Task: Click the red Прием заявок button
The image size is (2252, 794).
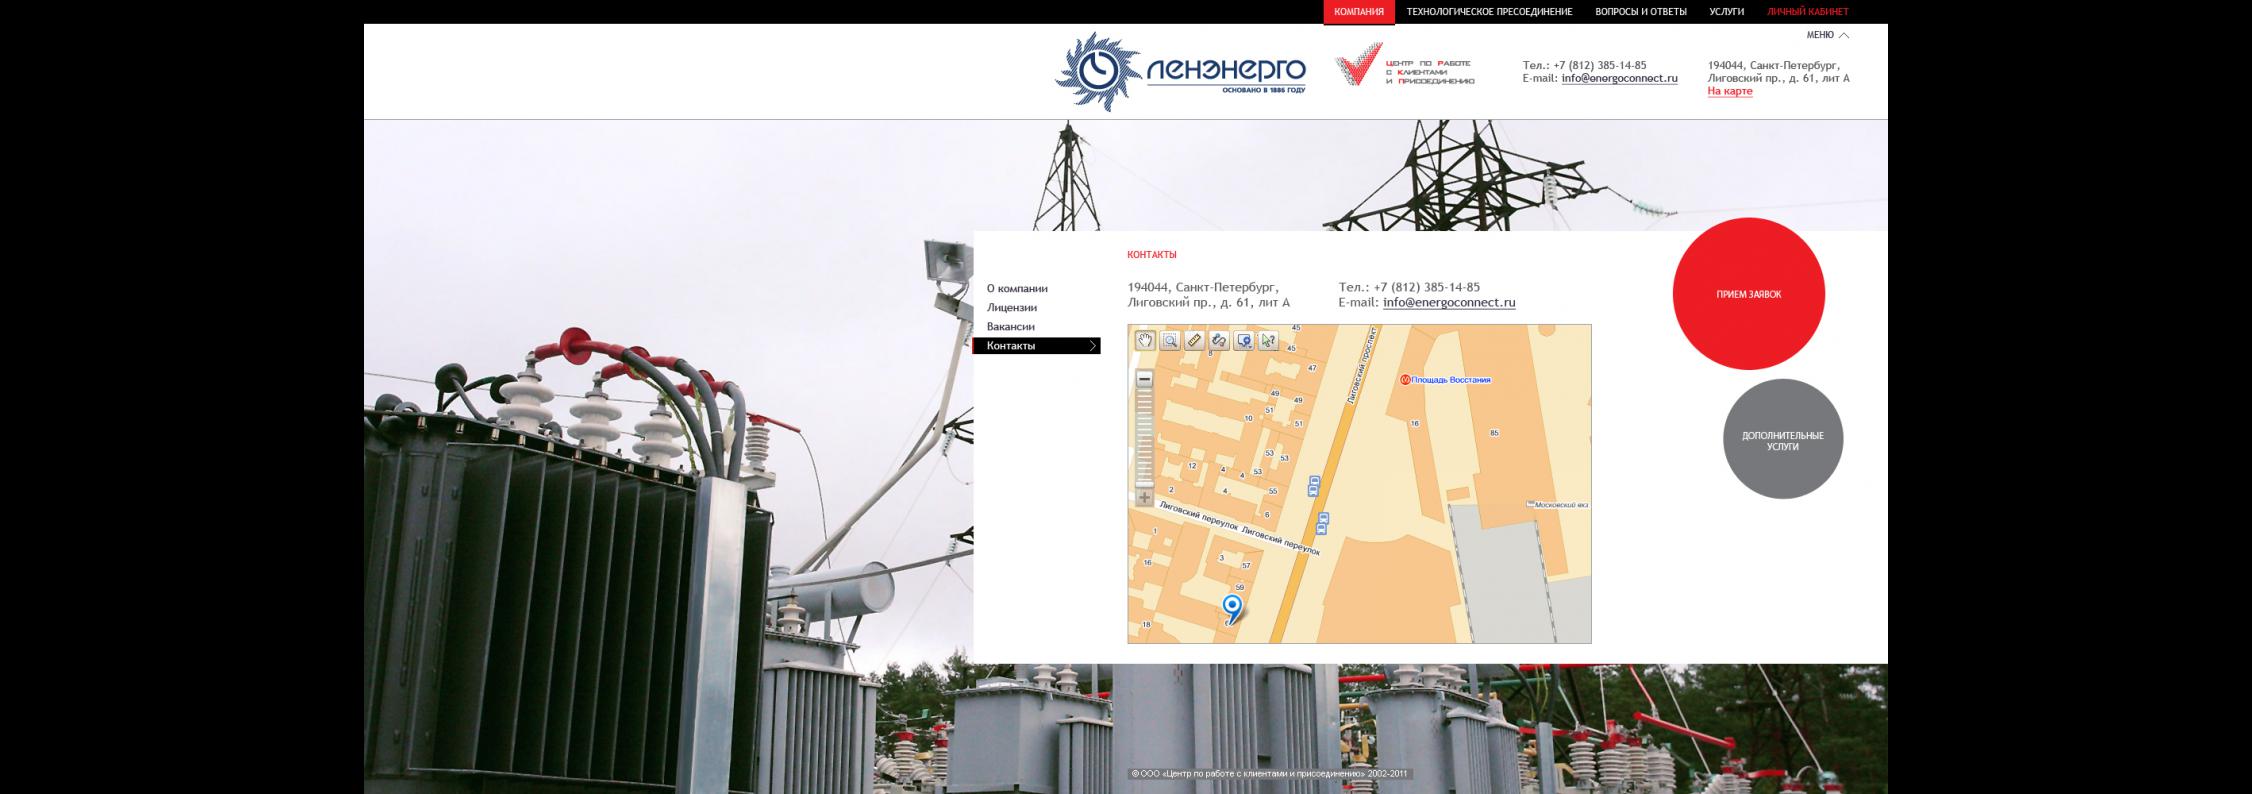Action: tap(1748, 294)
